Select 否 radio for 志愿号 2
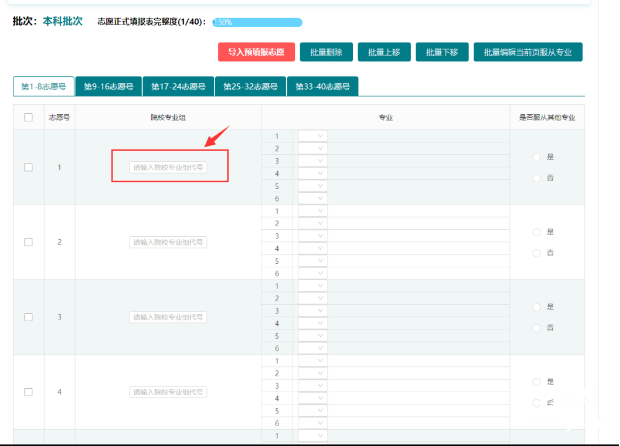620x446 pixels. point(537,252)
